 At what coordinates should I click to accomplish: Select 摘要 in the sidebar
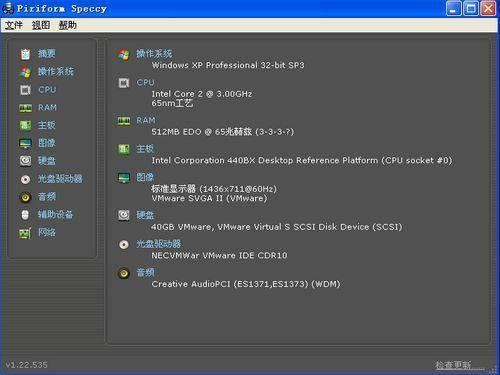tap(47, 54)
